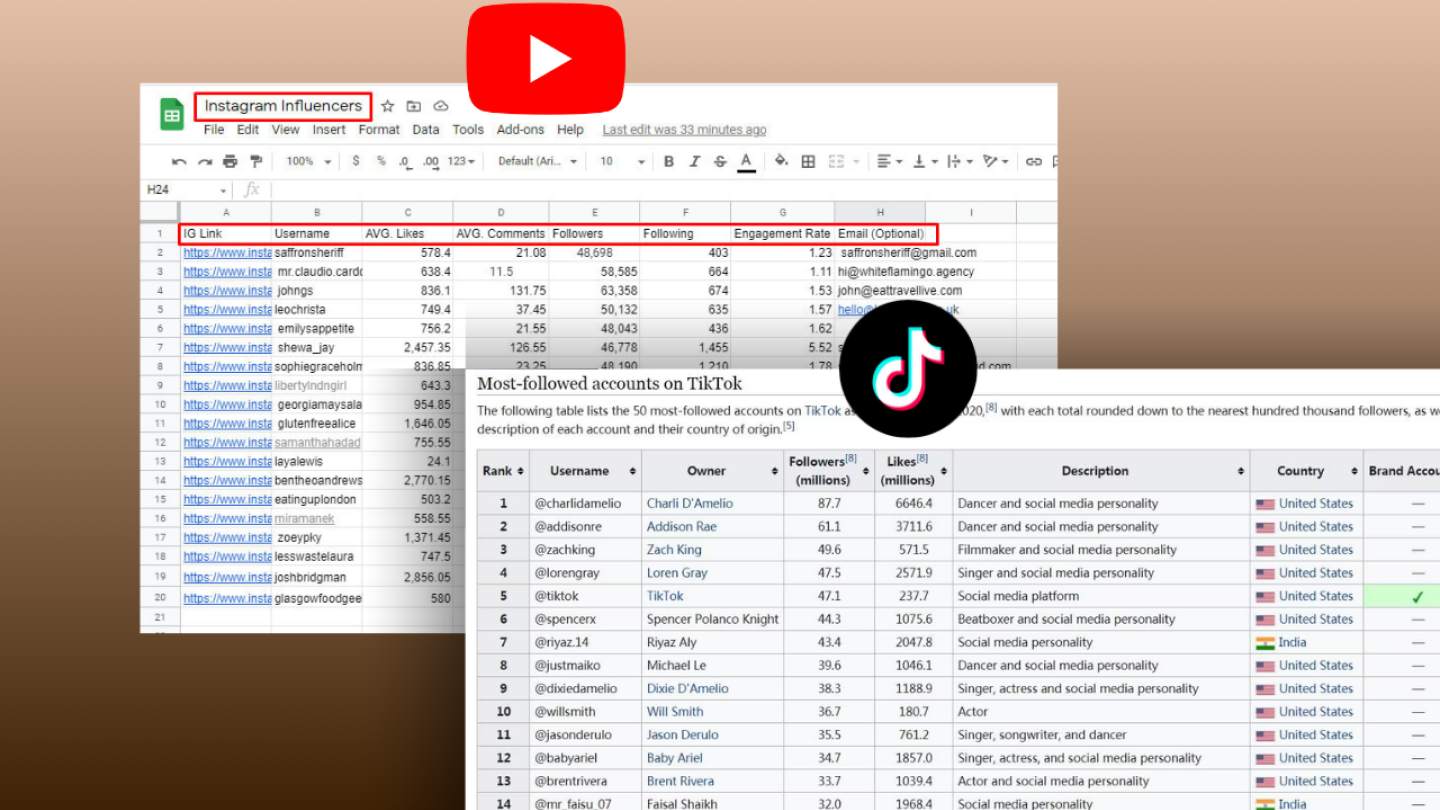Screen dimensions: 1440x810
Task: Open the Insert menu
Action: tap(329, 130)
